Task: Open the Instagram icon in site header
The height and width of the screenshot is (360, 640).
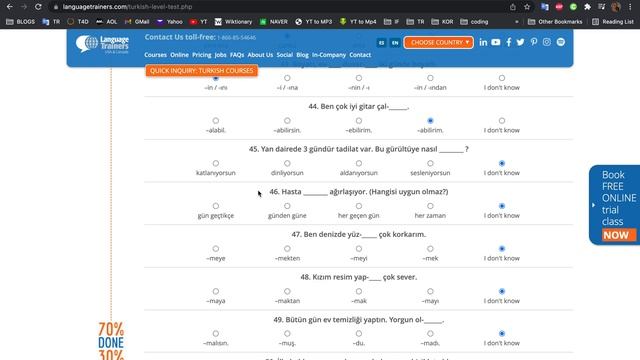Action: (547, 42)
